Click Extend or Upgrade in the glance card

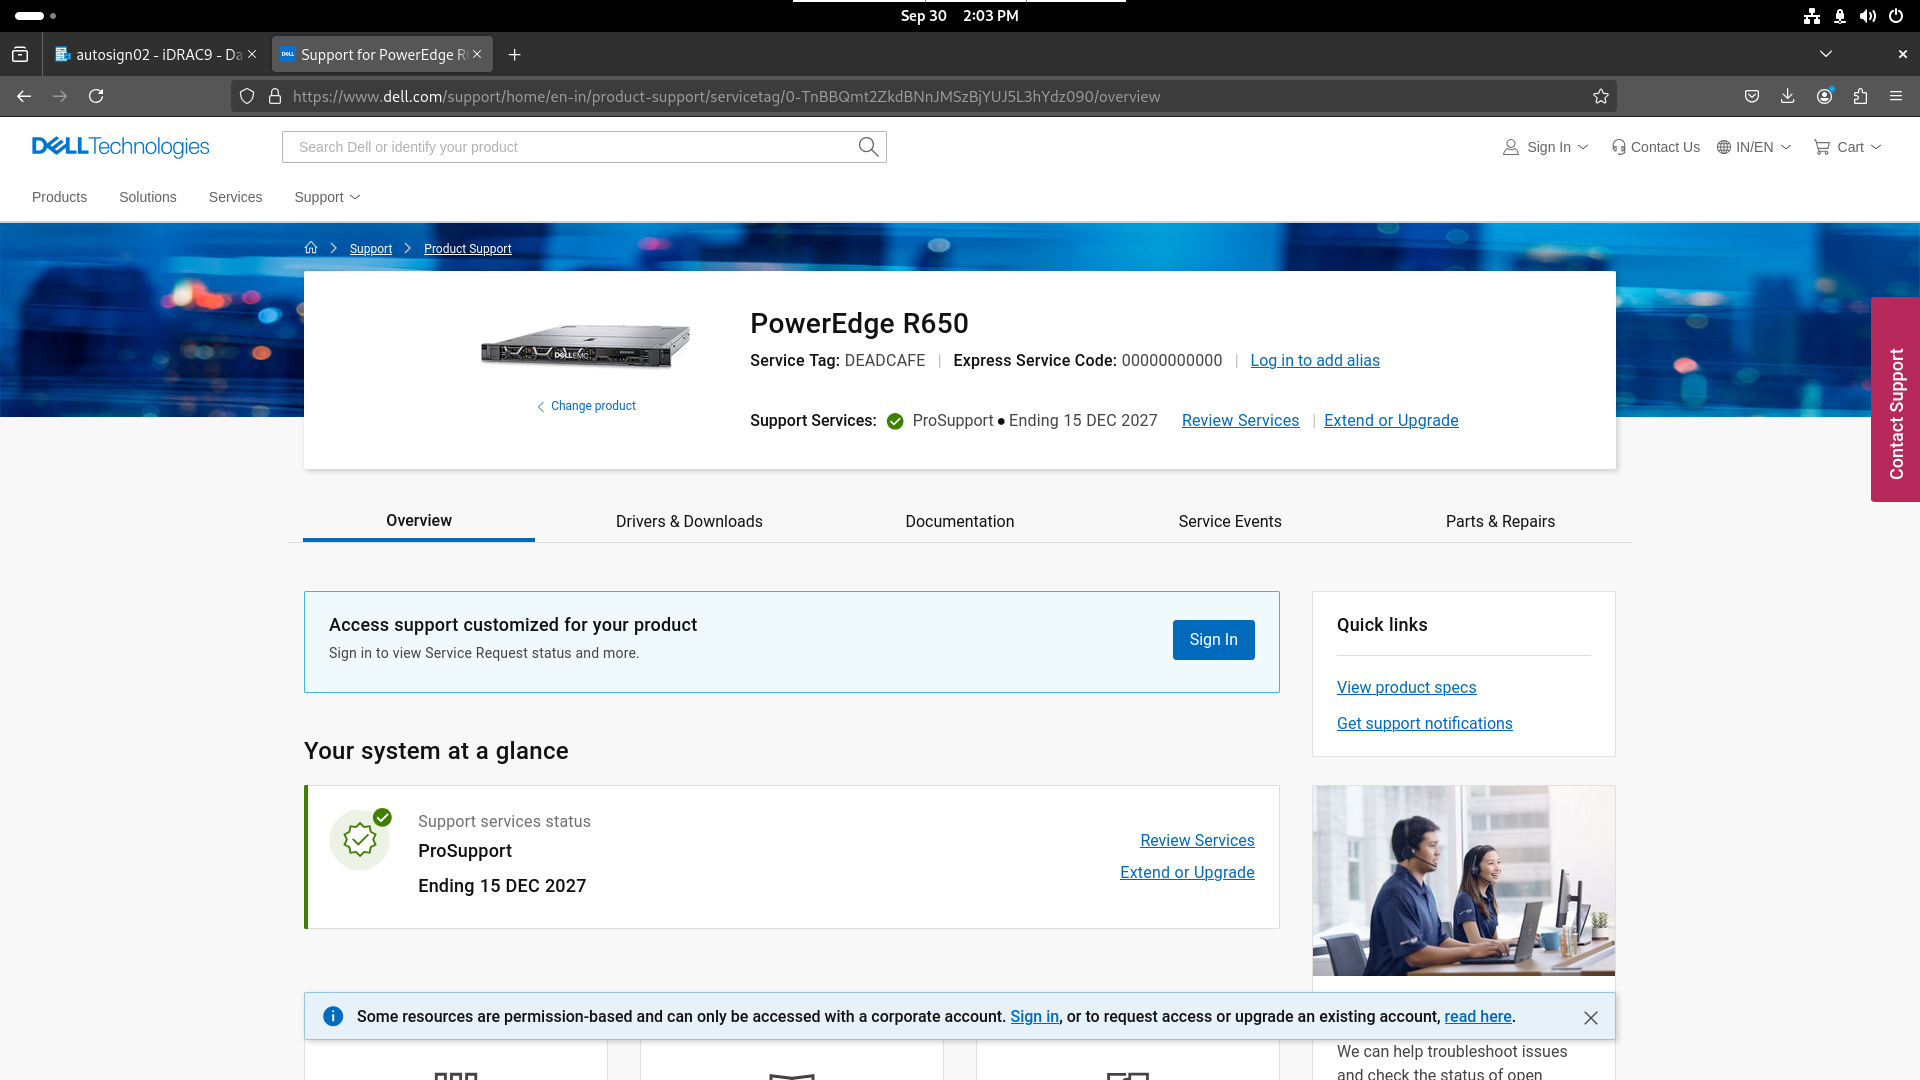click(x=1187, y=872)
